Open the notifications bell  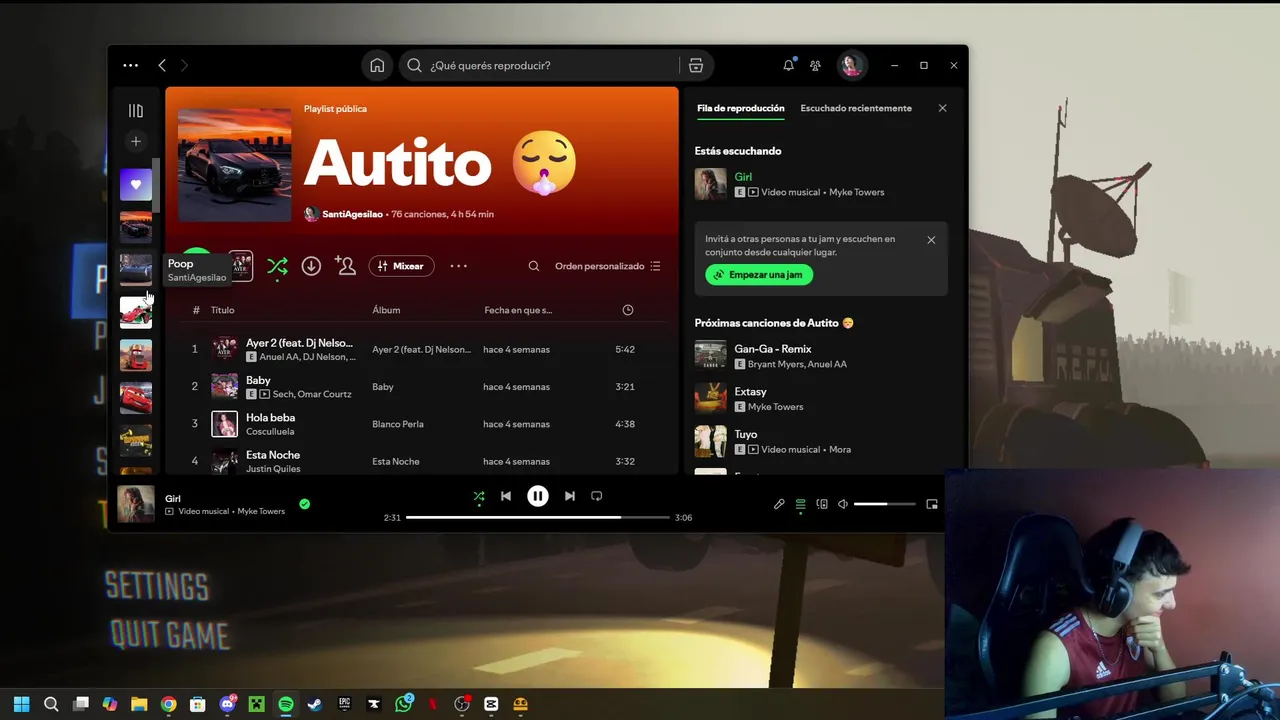(788, 65)
